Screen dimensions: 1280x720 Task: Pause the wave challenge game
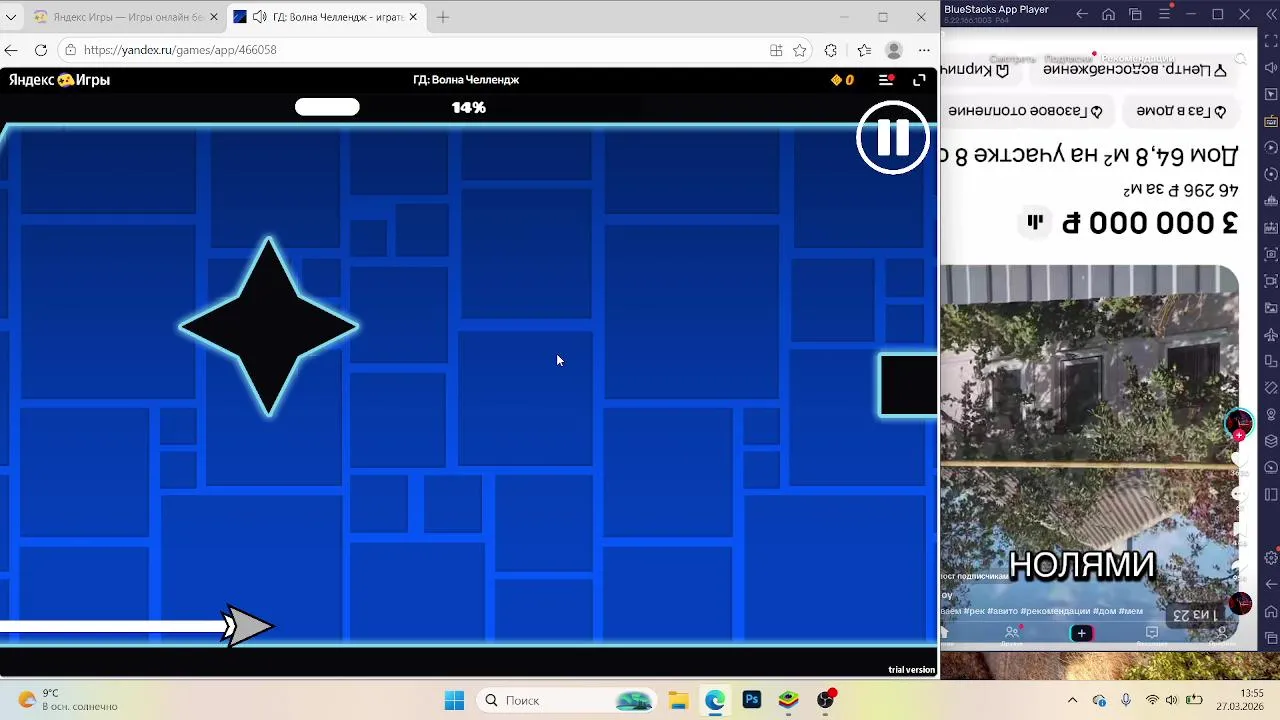(x=892, y=138)
